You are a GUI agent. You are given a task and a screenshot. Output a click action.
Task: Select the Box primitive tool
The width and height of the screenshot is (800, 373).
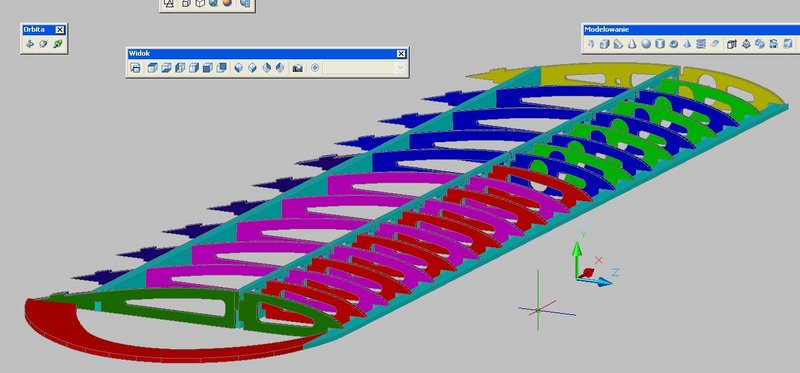[605, 44]
